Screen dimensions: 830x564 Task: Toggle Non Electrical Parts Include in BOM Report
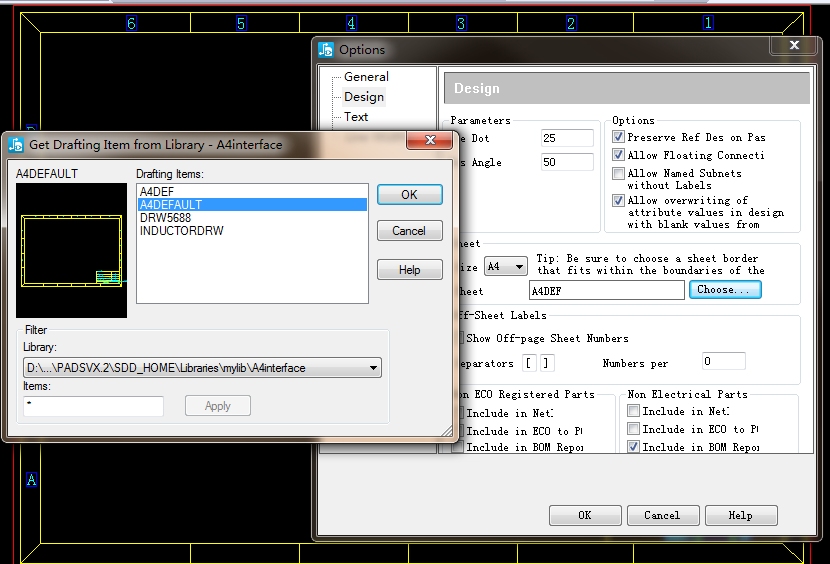(633, 446)
